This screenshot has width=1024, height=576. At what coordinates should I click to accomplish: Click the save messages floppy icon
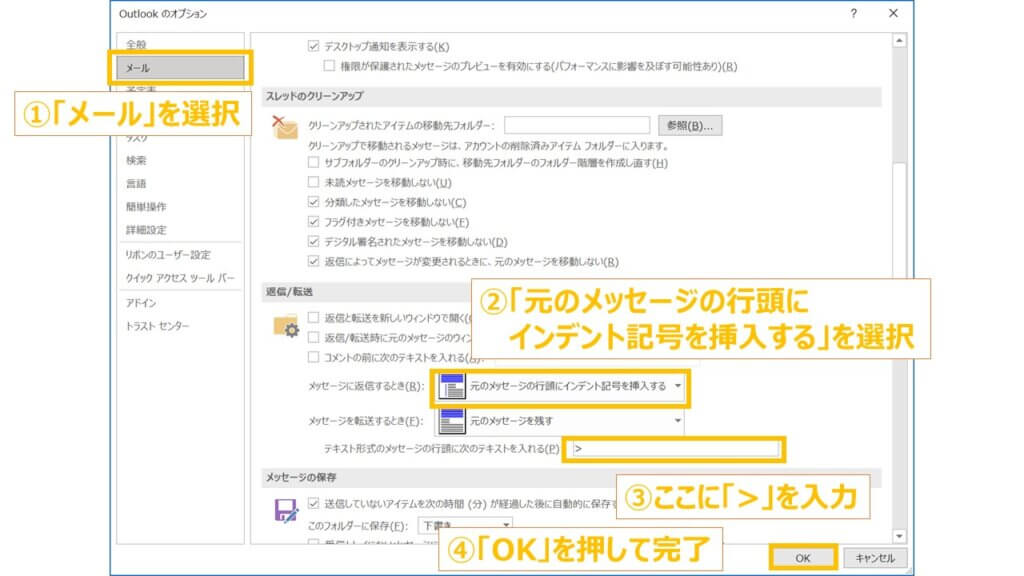[x=286, y=511]
